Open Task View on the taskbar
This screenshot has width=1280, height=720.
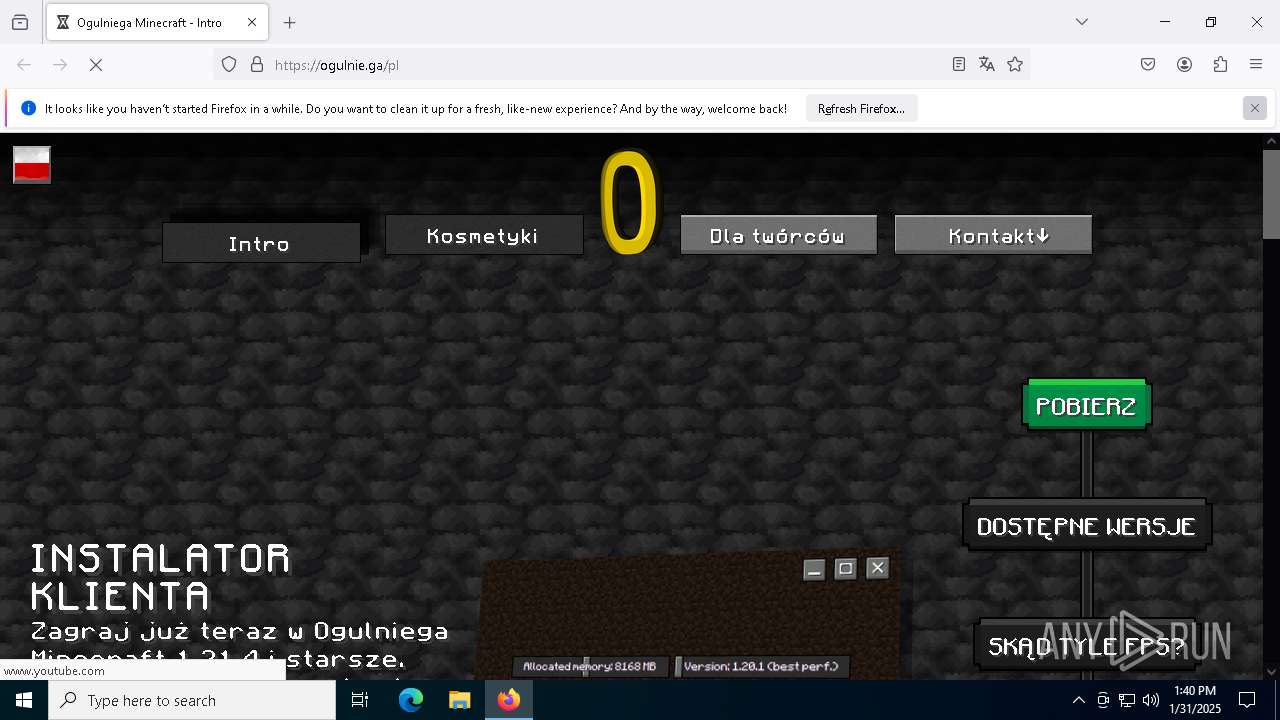point(360,700)
